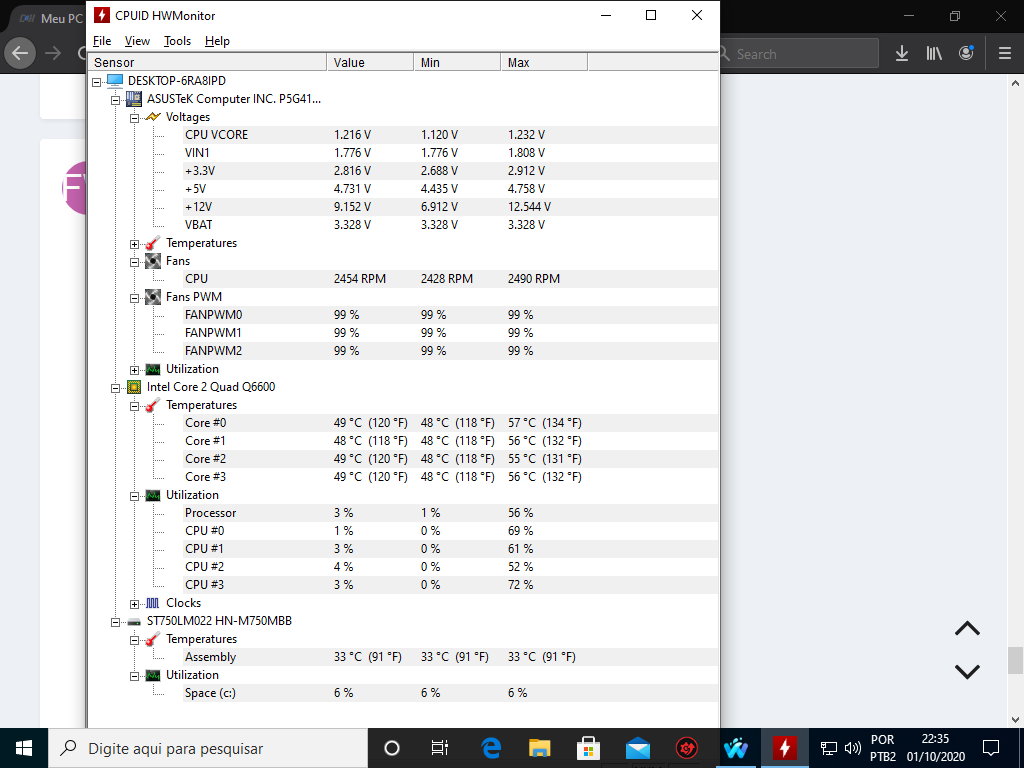The width and height of the screenshot is (1024, 768).
Task: Click the Firefox Search field
Action: click(x=798, y=54)
